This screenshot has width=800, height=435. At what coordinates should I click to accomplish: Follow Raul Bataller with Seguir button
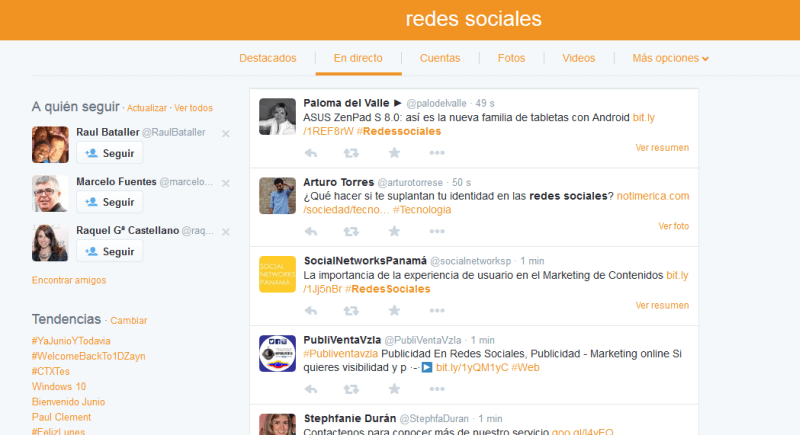point(109,153)
